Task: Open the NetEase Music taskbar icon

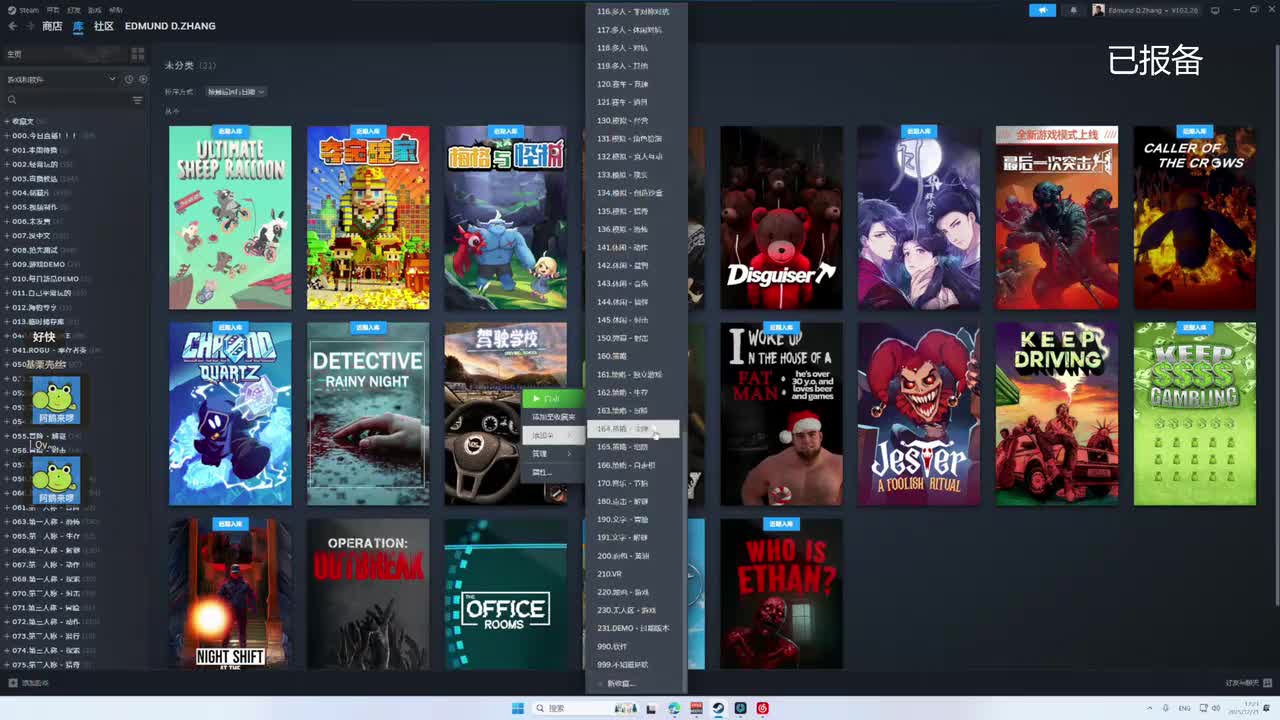Action: pos(763,708)
